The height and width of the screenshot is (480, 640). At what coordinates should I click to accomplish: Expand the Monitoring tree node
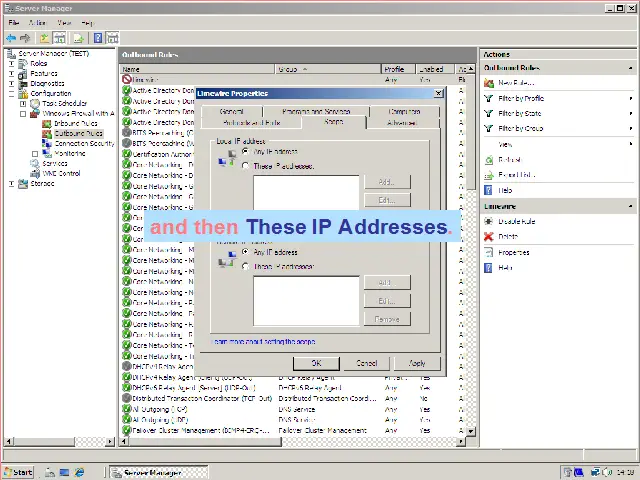pos(35,154)
